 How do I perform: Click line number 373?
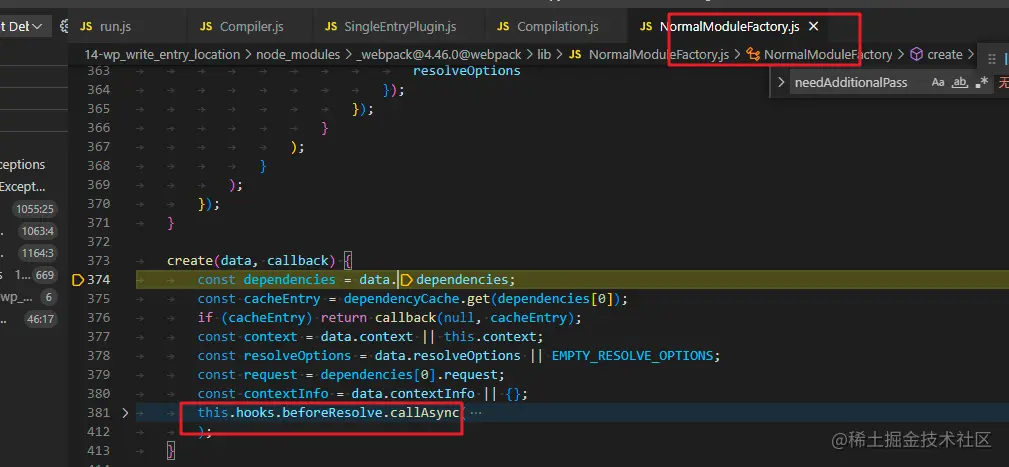(98, 261)
